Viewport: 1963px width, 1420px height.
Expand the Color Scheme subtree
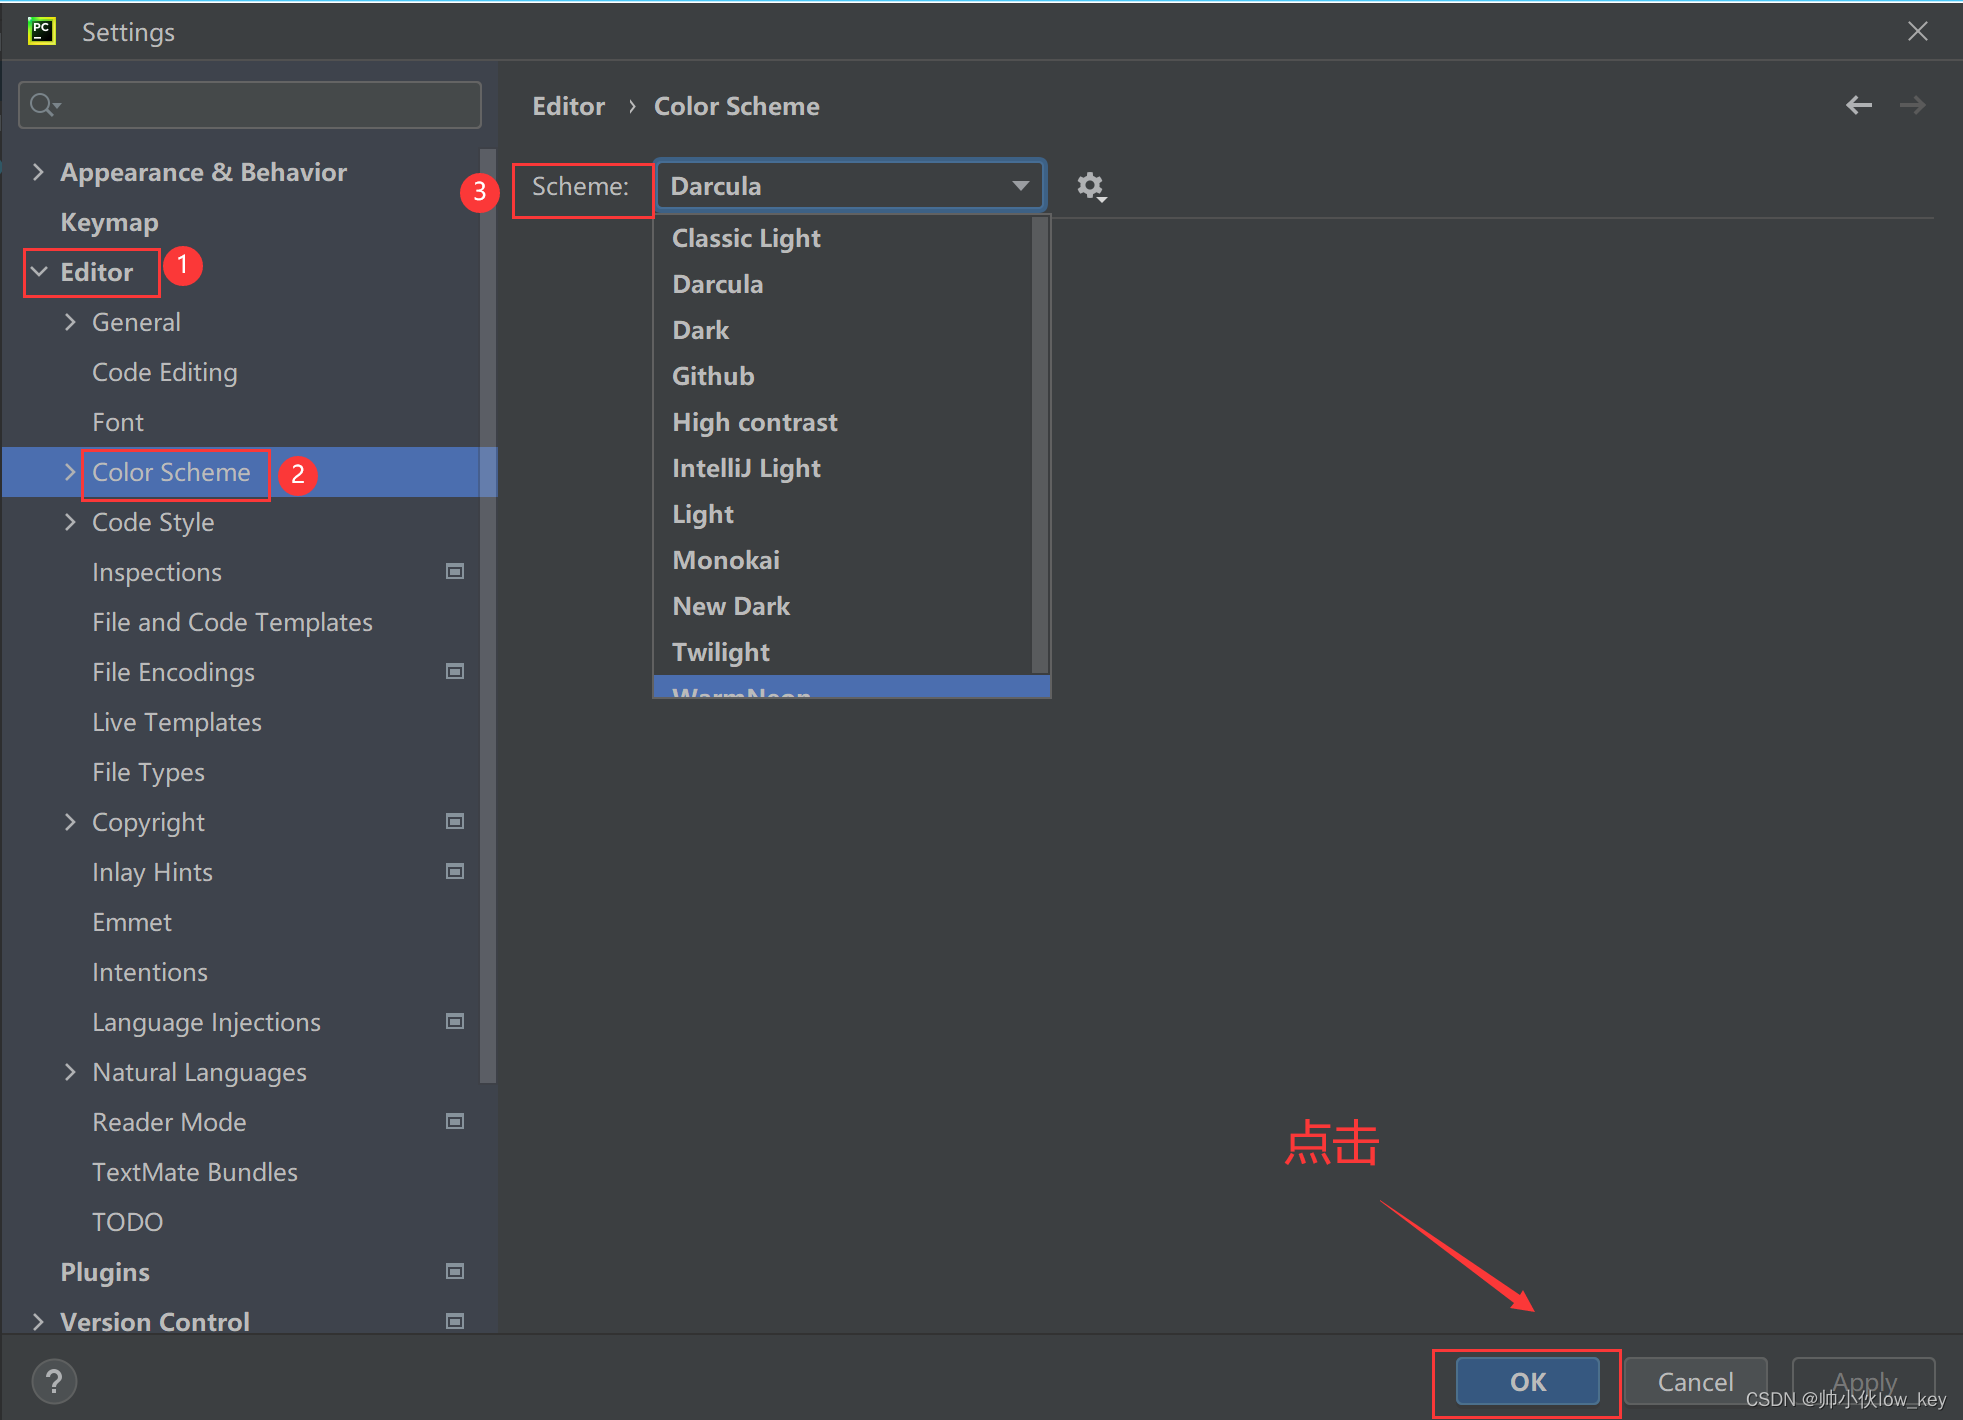point(70,472)
